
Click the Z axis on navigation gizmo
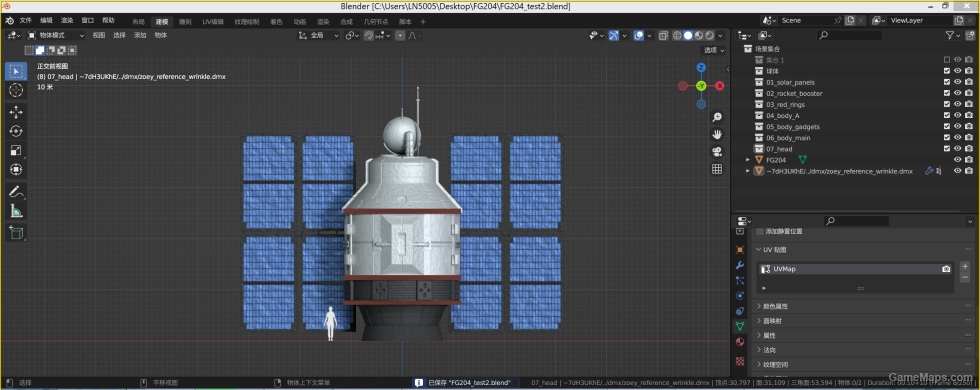[701, 67]
